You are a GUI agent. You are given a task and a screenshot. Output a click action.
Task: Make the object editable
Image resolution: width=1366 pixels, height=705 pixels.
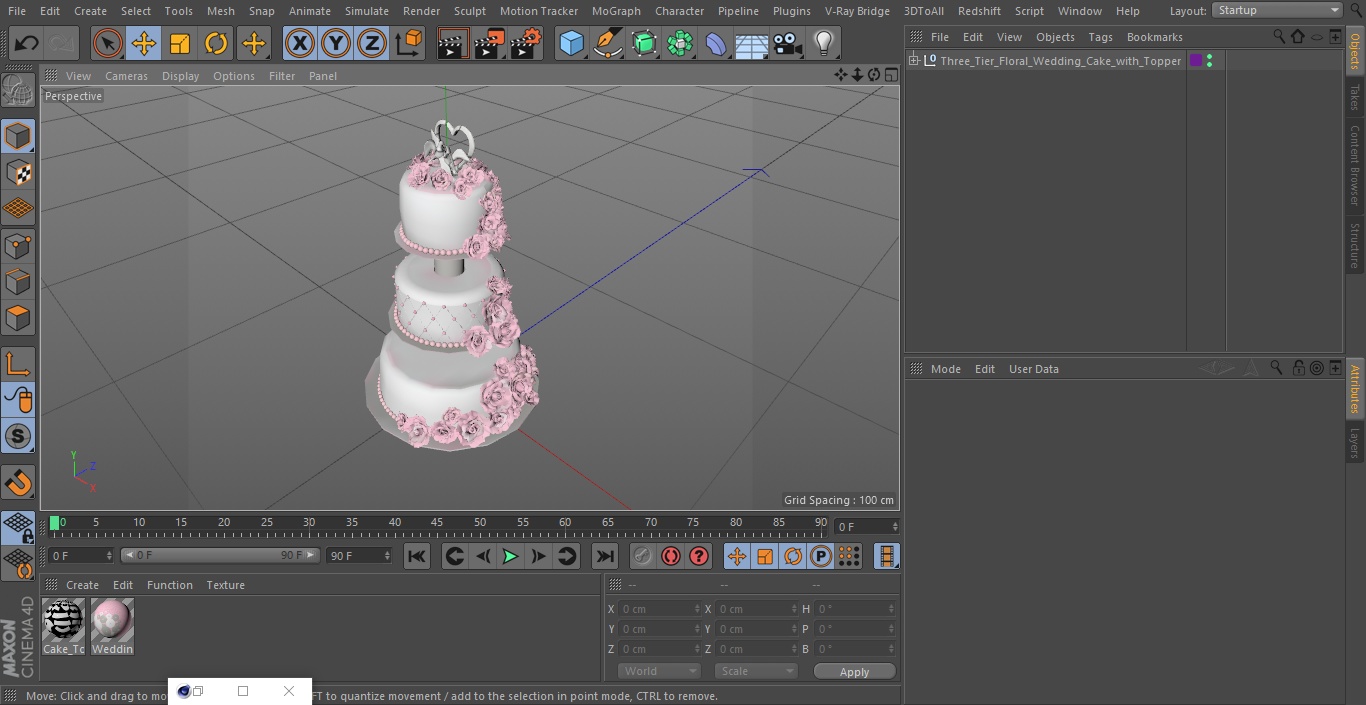18,90
